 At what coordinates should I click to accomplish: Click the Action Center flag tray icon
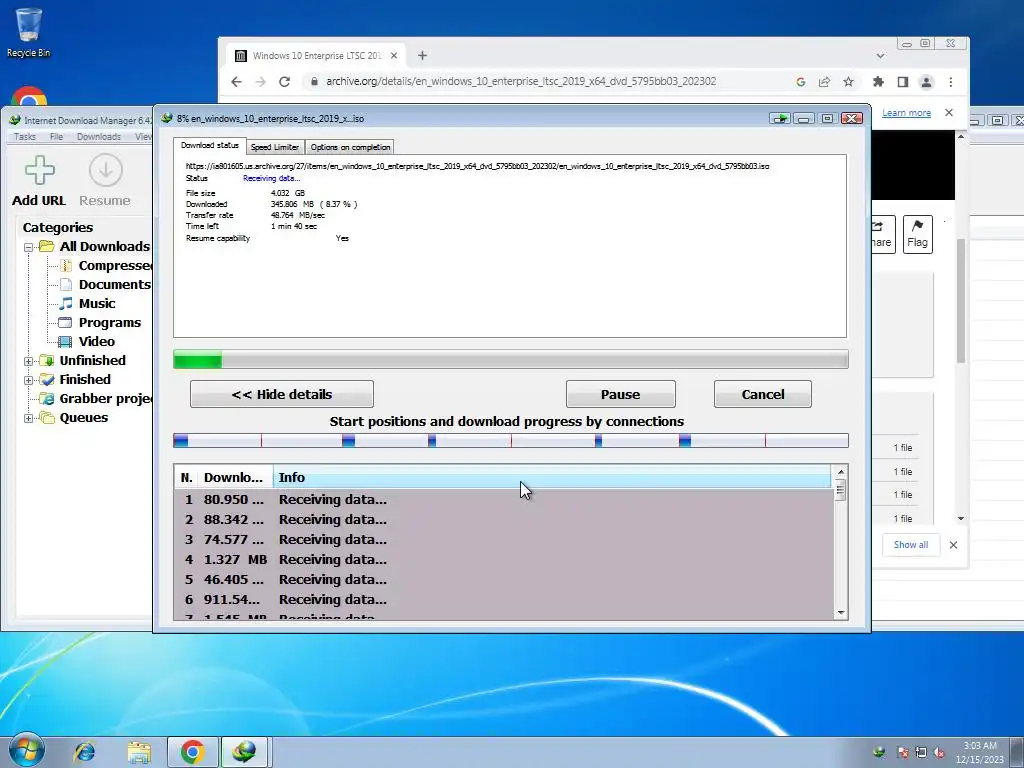click(x=903, y=752)
